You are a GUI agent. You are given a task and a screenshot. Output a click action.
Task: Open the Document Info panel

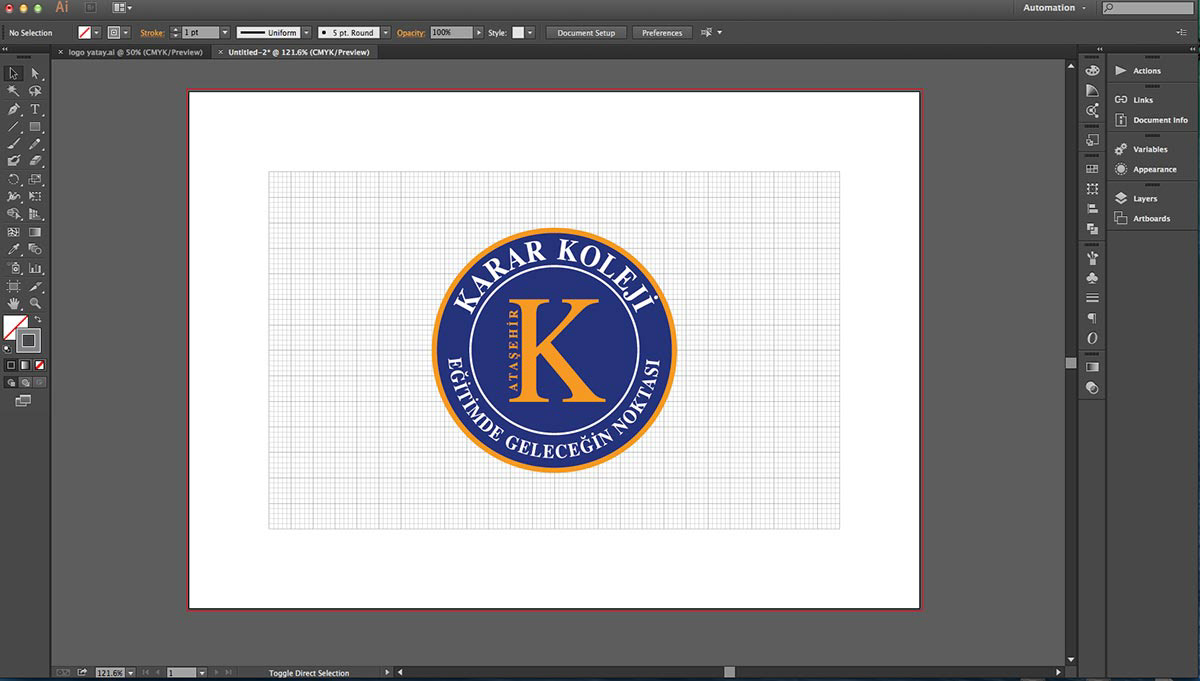coord(1152,120)
